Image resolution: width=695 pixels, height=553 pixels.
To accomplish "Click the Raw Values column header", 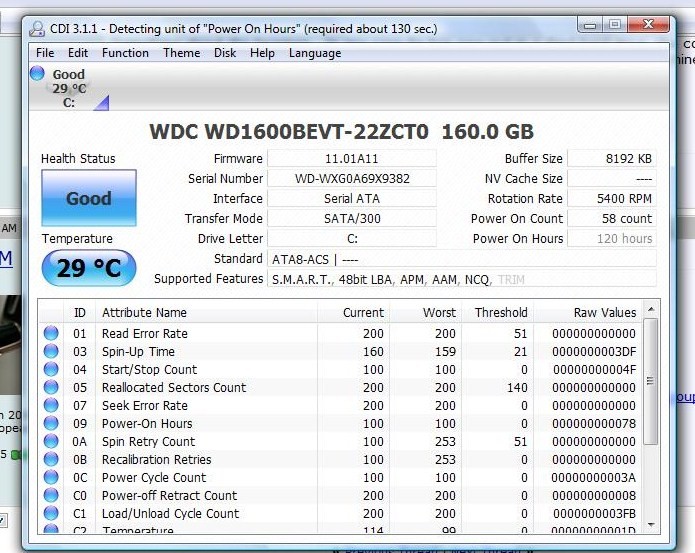I will (587, 313).
